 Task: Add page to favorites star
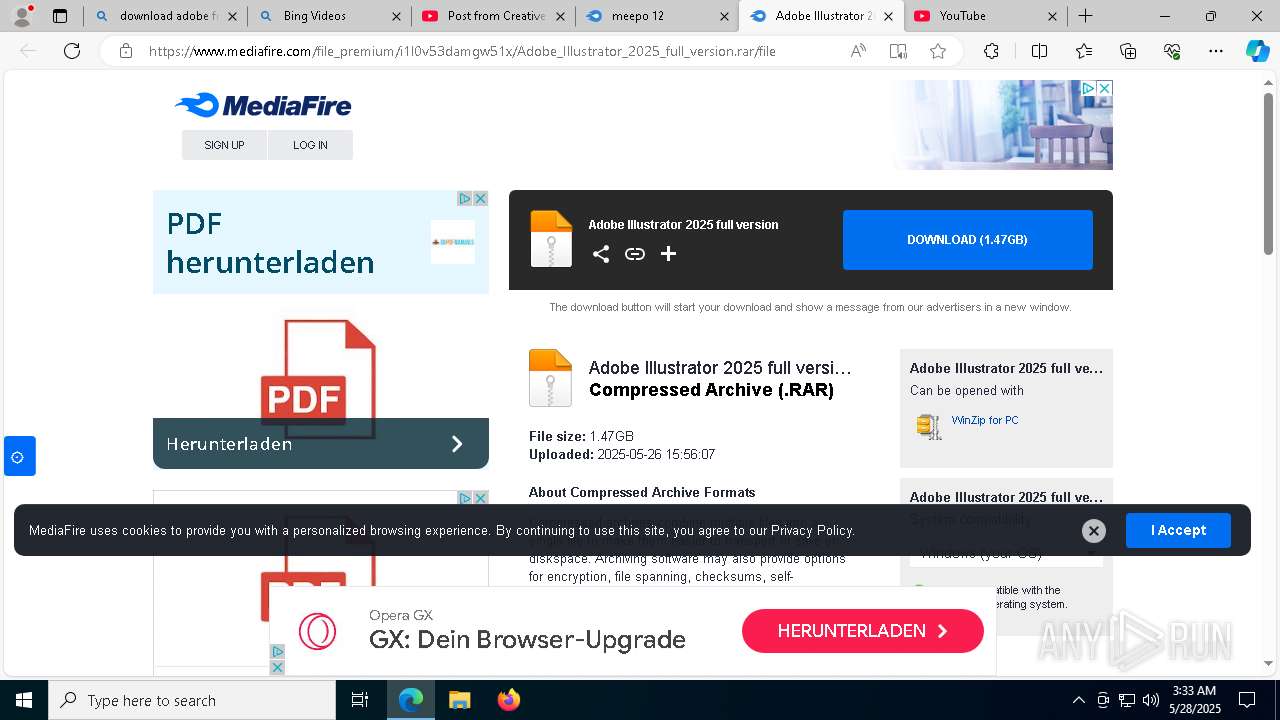(x=938, y=51)
